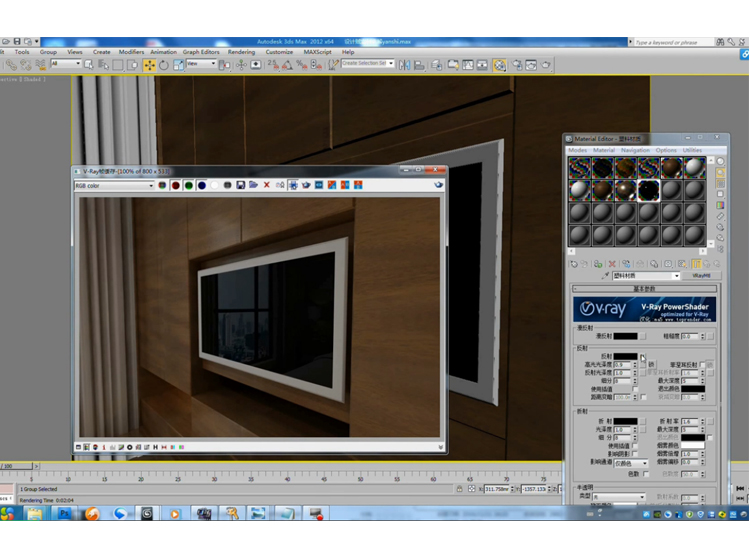
Task: Click map button next to 折射率 value
Action: point(710,421)
